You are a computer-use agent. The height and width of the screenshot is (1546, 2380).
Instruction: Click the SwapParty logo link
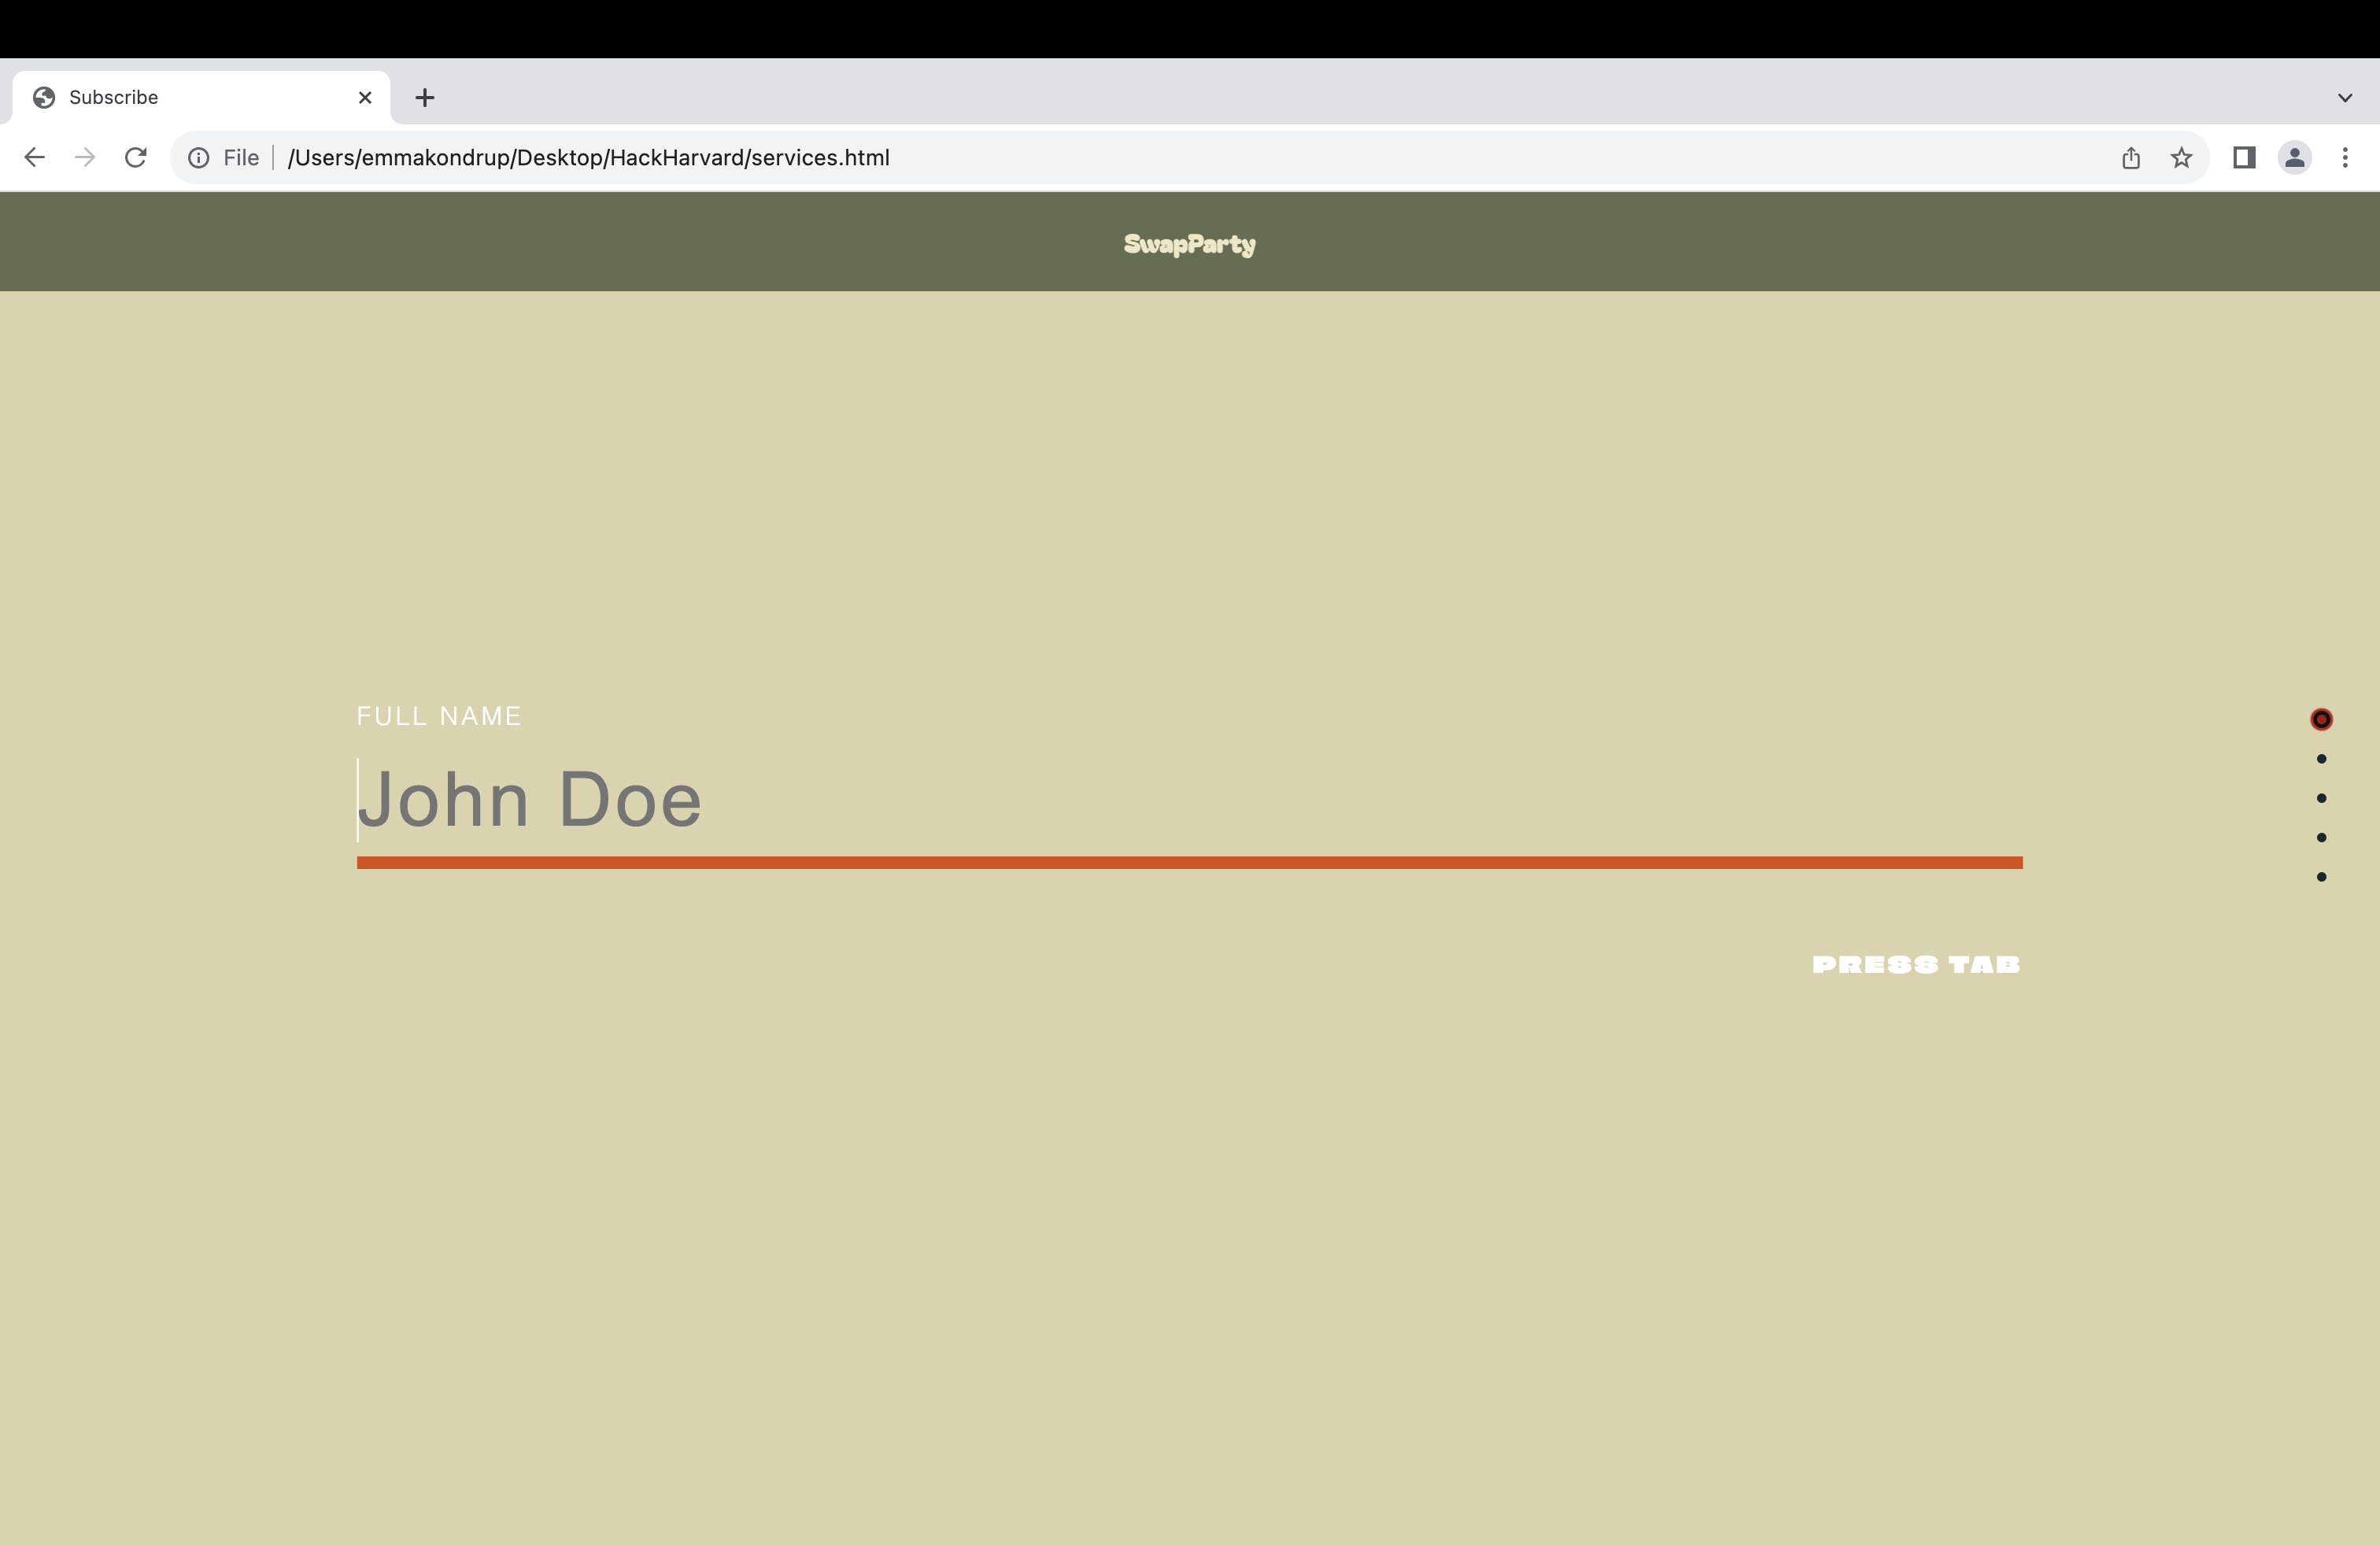pyautogui.click(x=1189, y=244)
